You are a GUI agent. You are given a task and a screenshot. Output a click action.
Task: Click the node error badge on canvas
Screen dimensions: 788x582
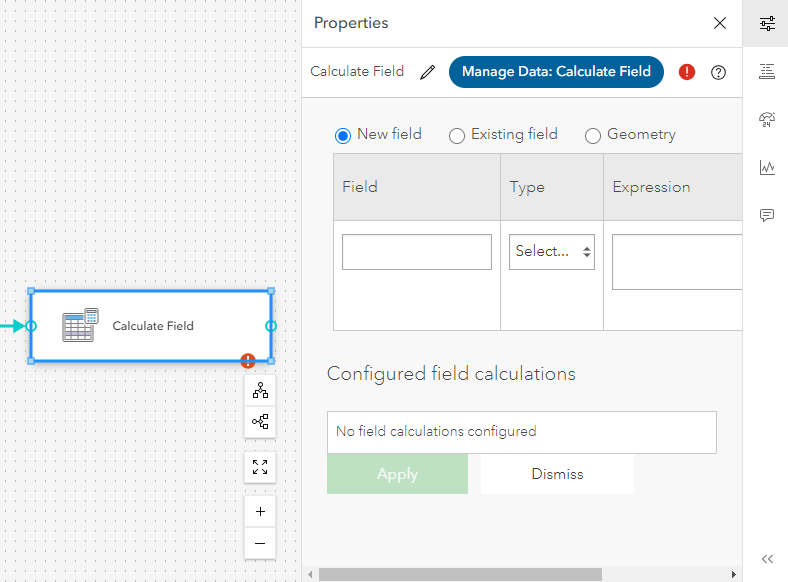(x=248, y=360)
